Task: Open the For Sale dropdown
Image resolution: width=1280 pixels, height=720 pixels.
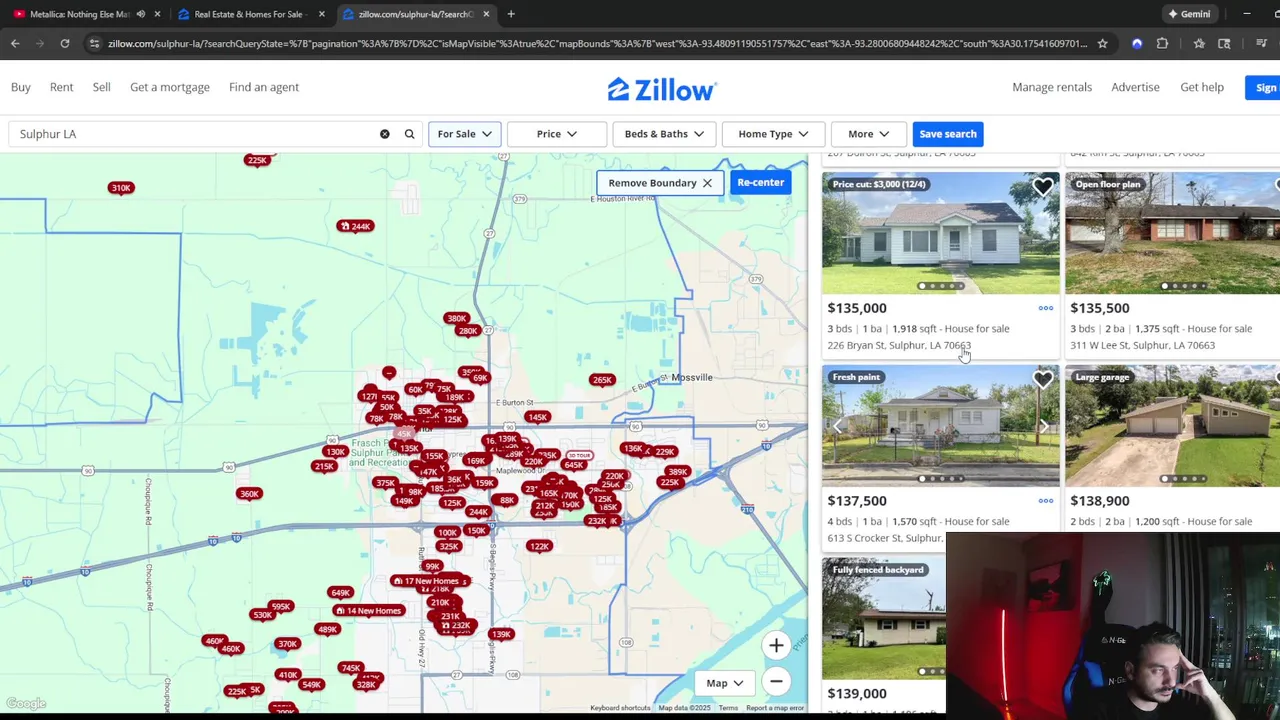Action: [x=464, y=134]
